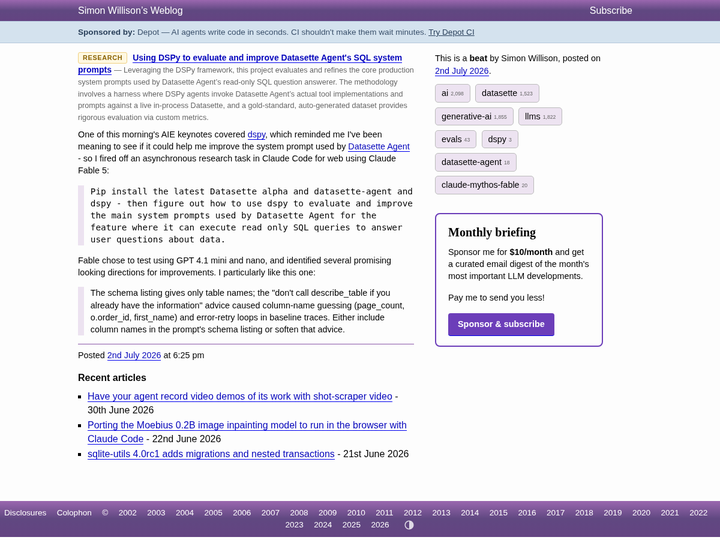Viewport: 720px width, 540px height.
Task: Select the evals tag
Action: [x=456, y=139]
